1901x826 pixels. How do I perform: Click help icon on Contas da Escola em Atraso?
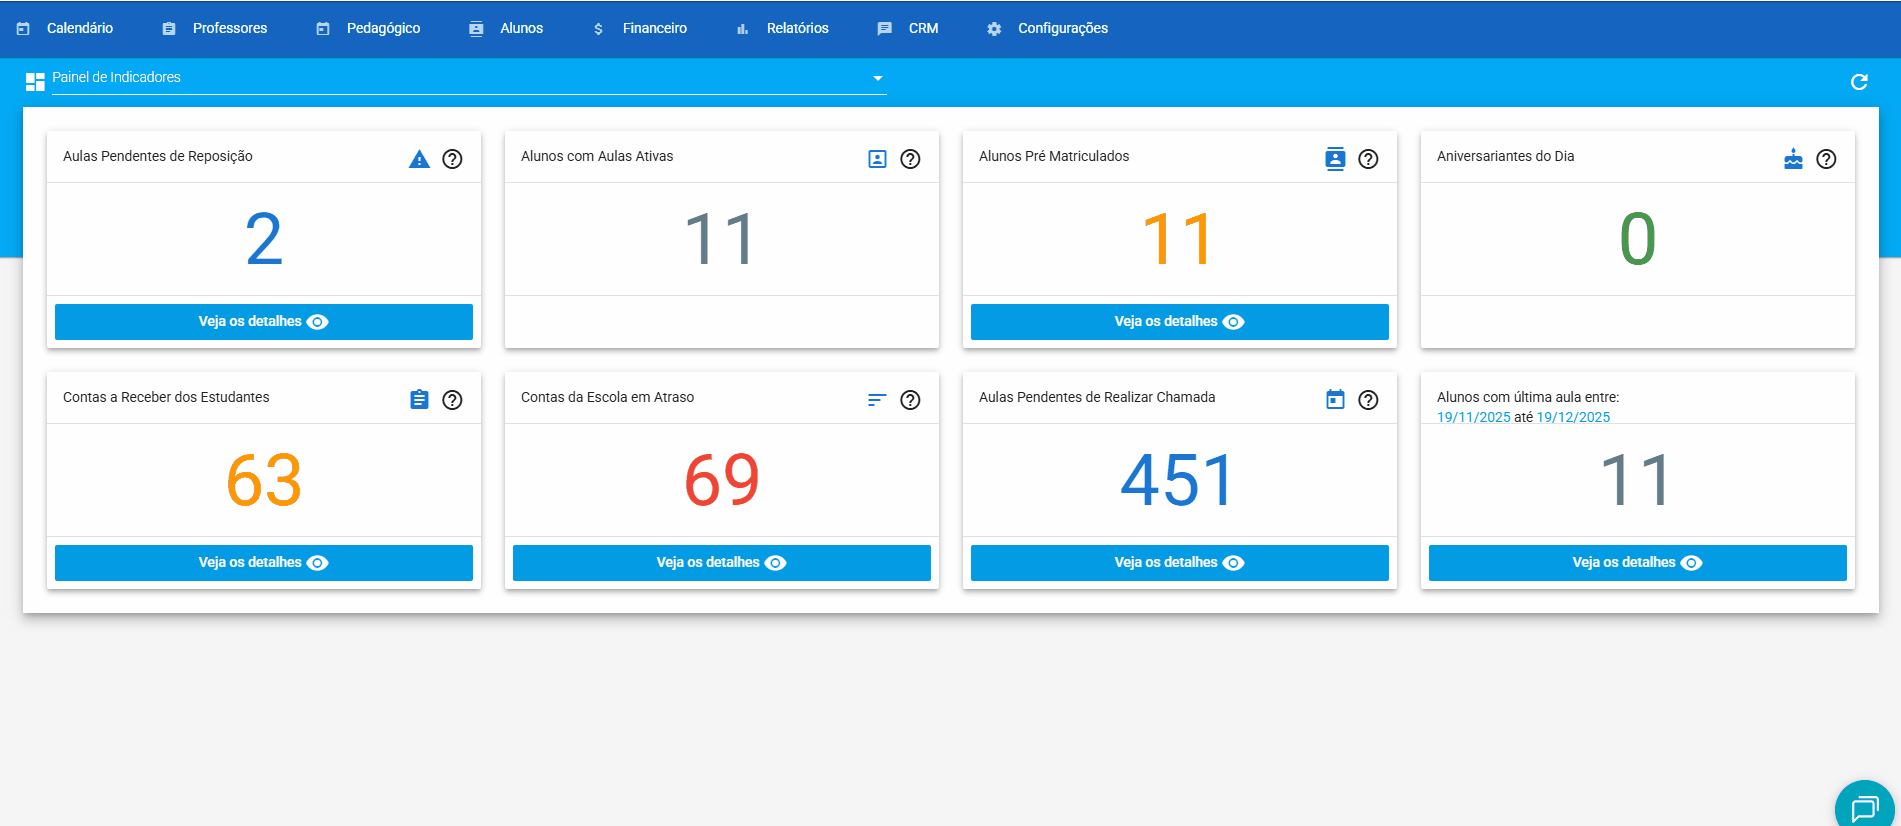point(910,400)
